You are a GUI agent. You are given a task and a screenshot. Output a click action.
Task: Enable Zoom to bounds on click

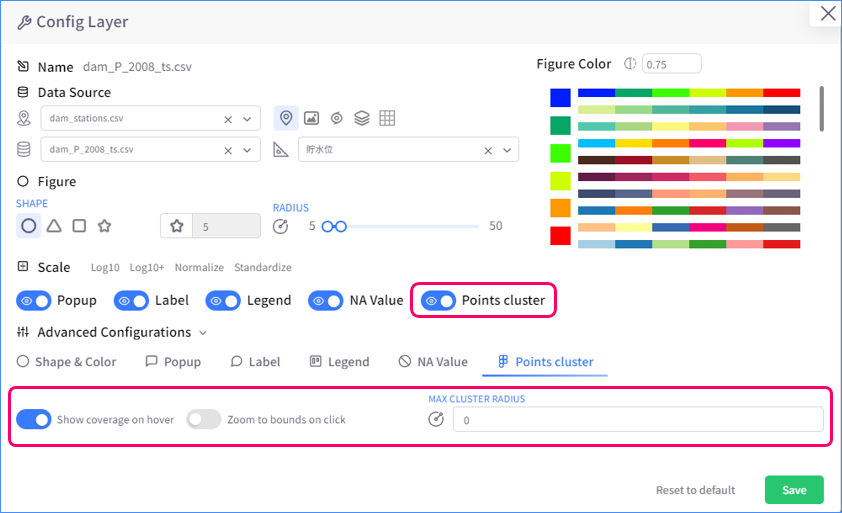pos(204,419)
